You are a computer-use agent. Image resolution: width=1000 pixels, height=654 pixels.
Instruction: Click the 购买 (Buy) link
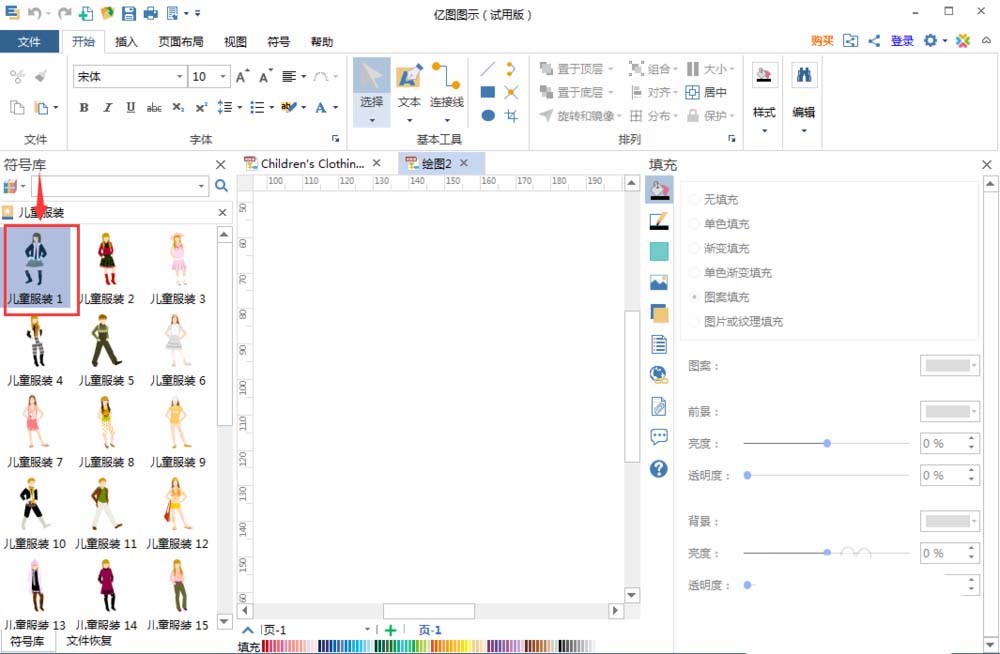(x=820, y=41)
